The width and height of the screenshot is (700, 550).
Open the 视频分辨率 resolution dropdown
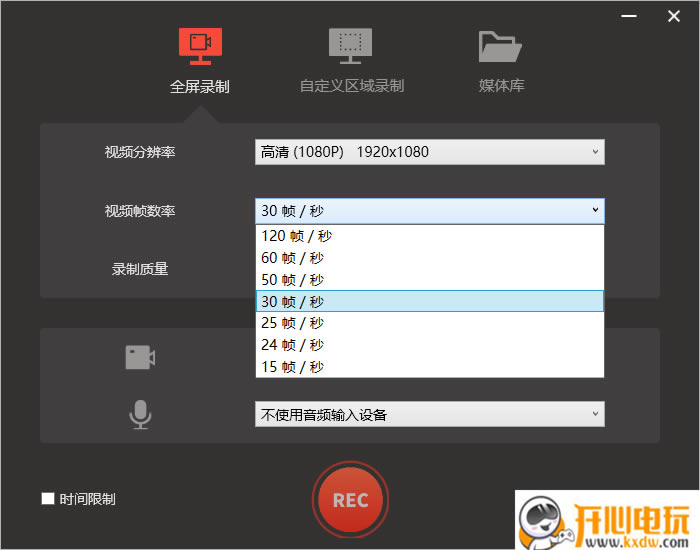[430, 152]
